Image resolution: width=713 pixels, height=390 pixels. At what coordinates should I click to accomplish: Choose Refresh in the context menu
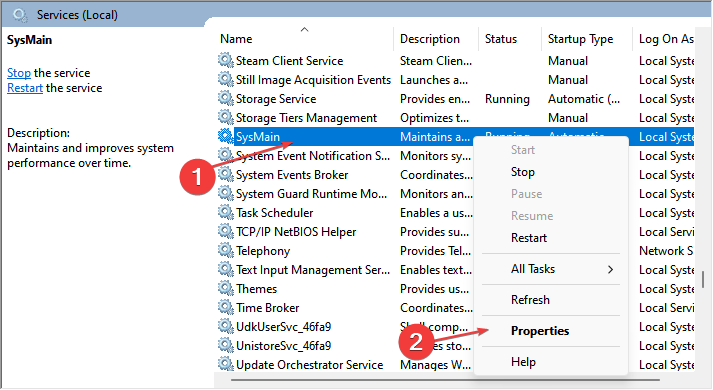[530, 300]
